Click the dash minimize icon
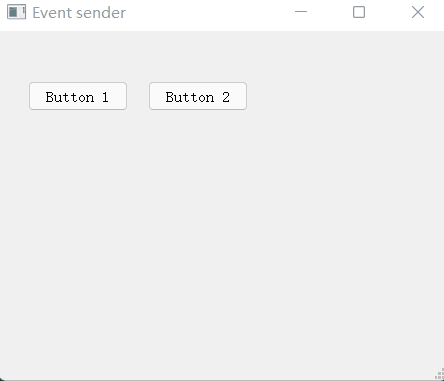The image size is (444, 381). [x=301, y=12]
